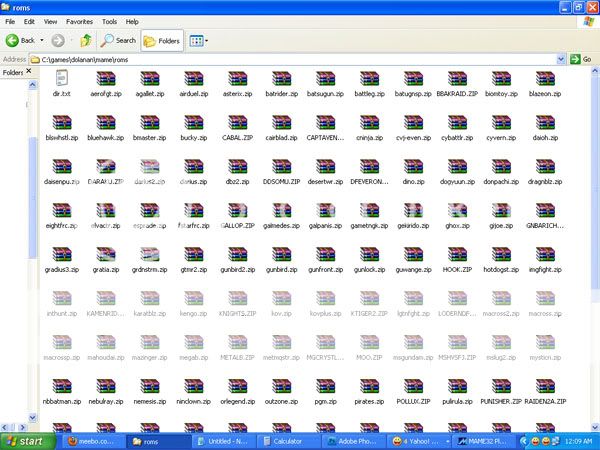
Task: Select the gunbird2.zip archive icon
Action: coord(238,254)
